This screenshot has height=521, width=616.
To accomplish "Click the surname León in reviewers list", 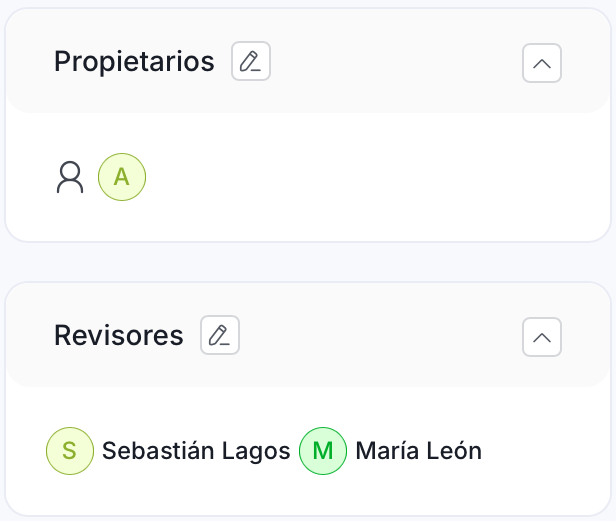I will coord(456,451).
